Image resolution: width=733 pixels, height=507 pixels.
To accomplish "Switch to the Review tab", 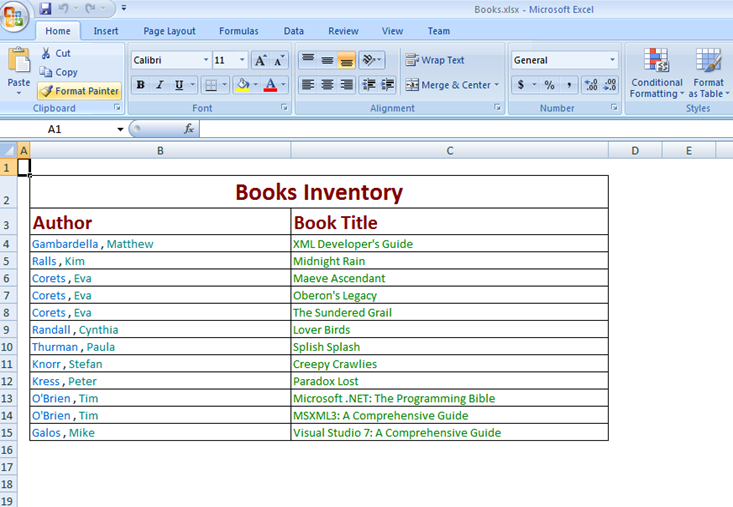I will point(343,31).
